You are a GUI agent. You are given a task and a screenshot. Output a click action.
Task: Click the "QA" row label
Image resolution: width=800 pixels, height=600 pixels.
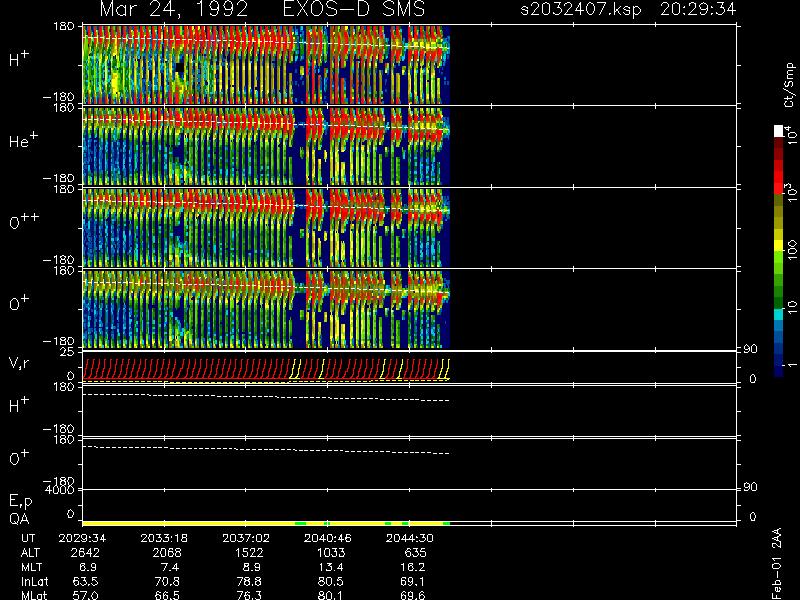point(19,519)
